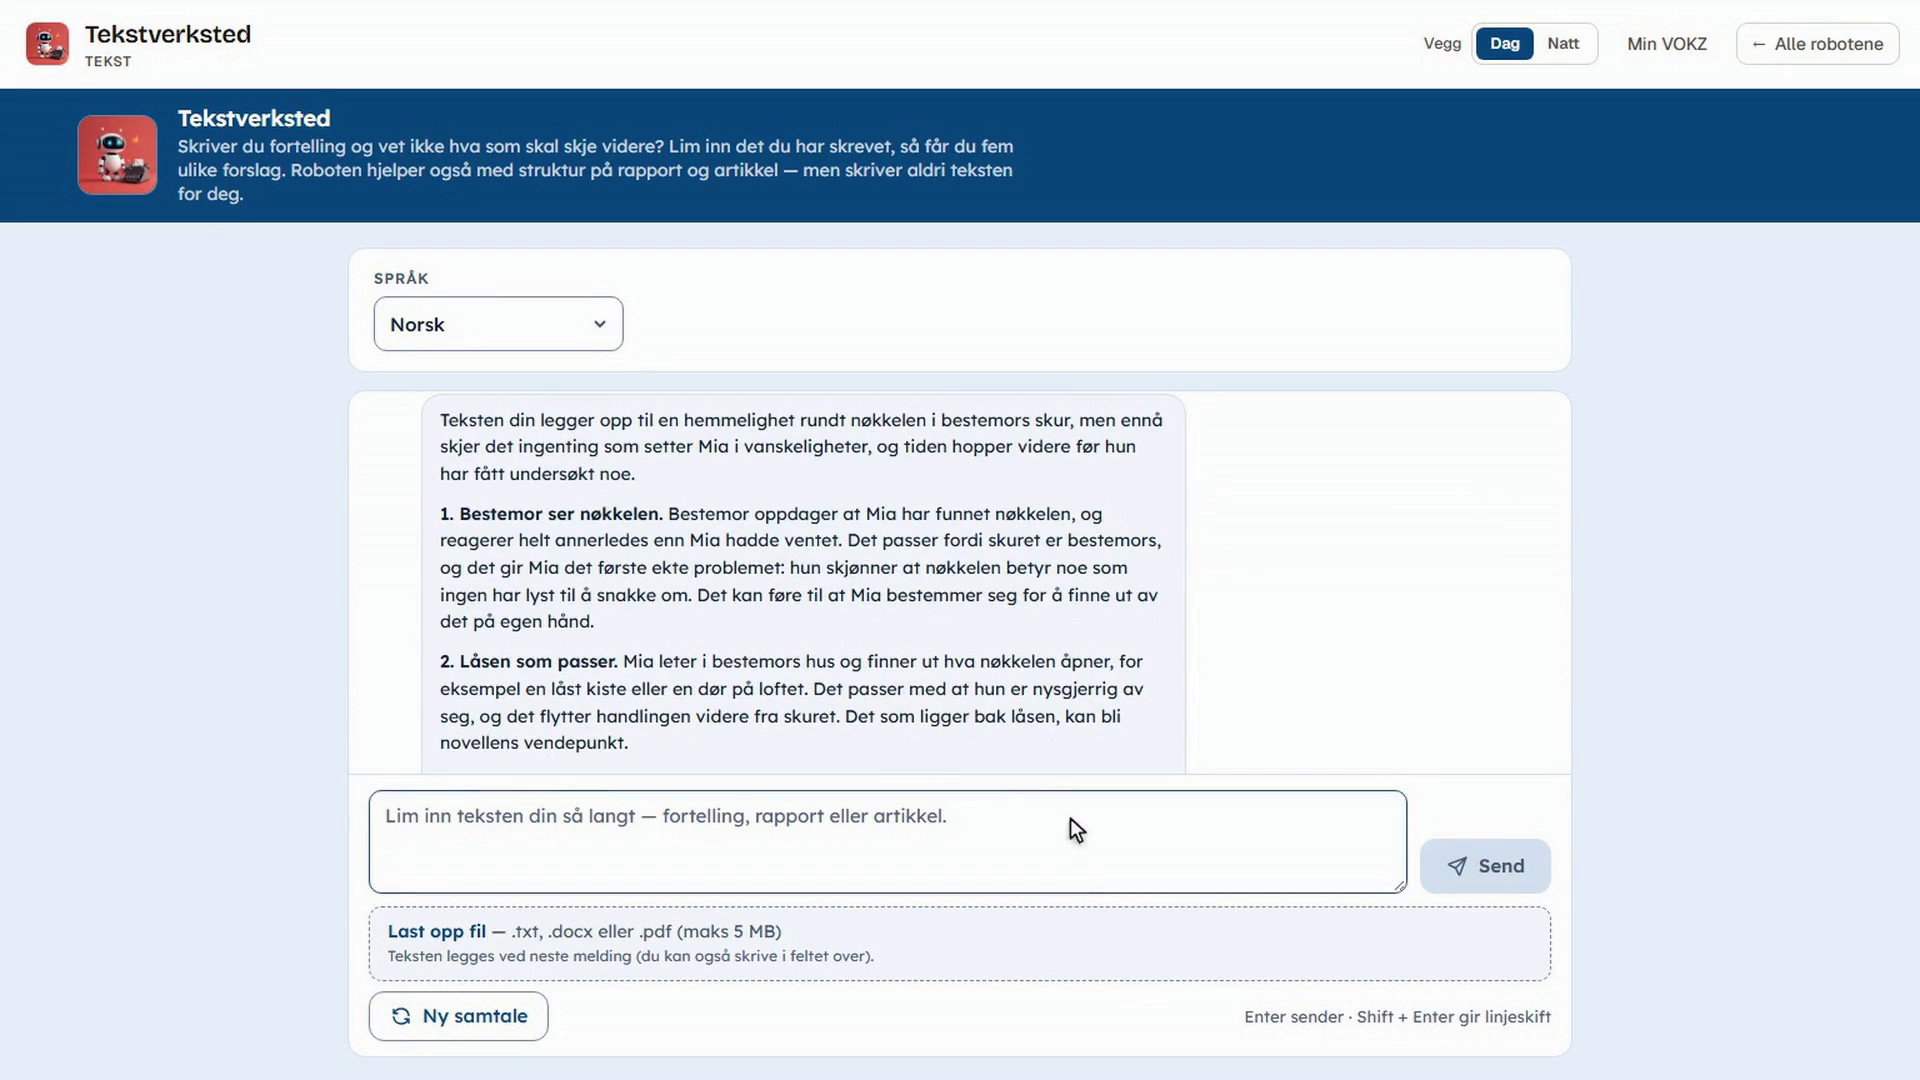Click the large robot avatar in blue banner
The image size is (1920, 1080).
pyautogui.click(x=117, y=155)
